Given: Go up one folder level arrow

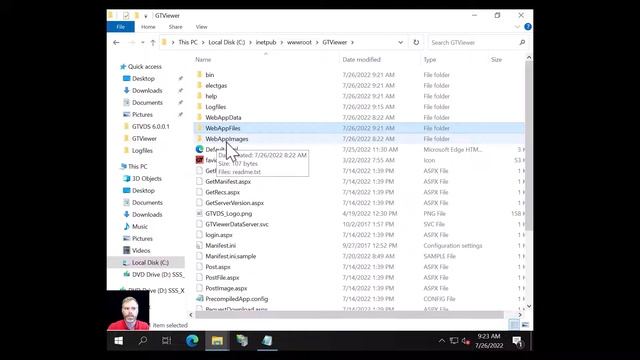Looking at the screenshot, I should [x=153, y=42].
